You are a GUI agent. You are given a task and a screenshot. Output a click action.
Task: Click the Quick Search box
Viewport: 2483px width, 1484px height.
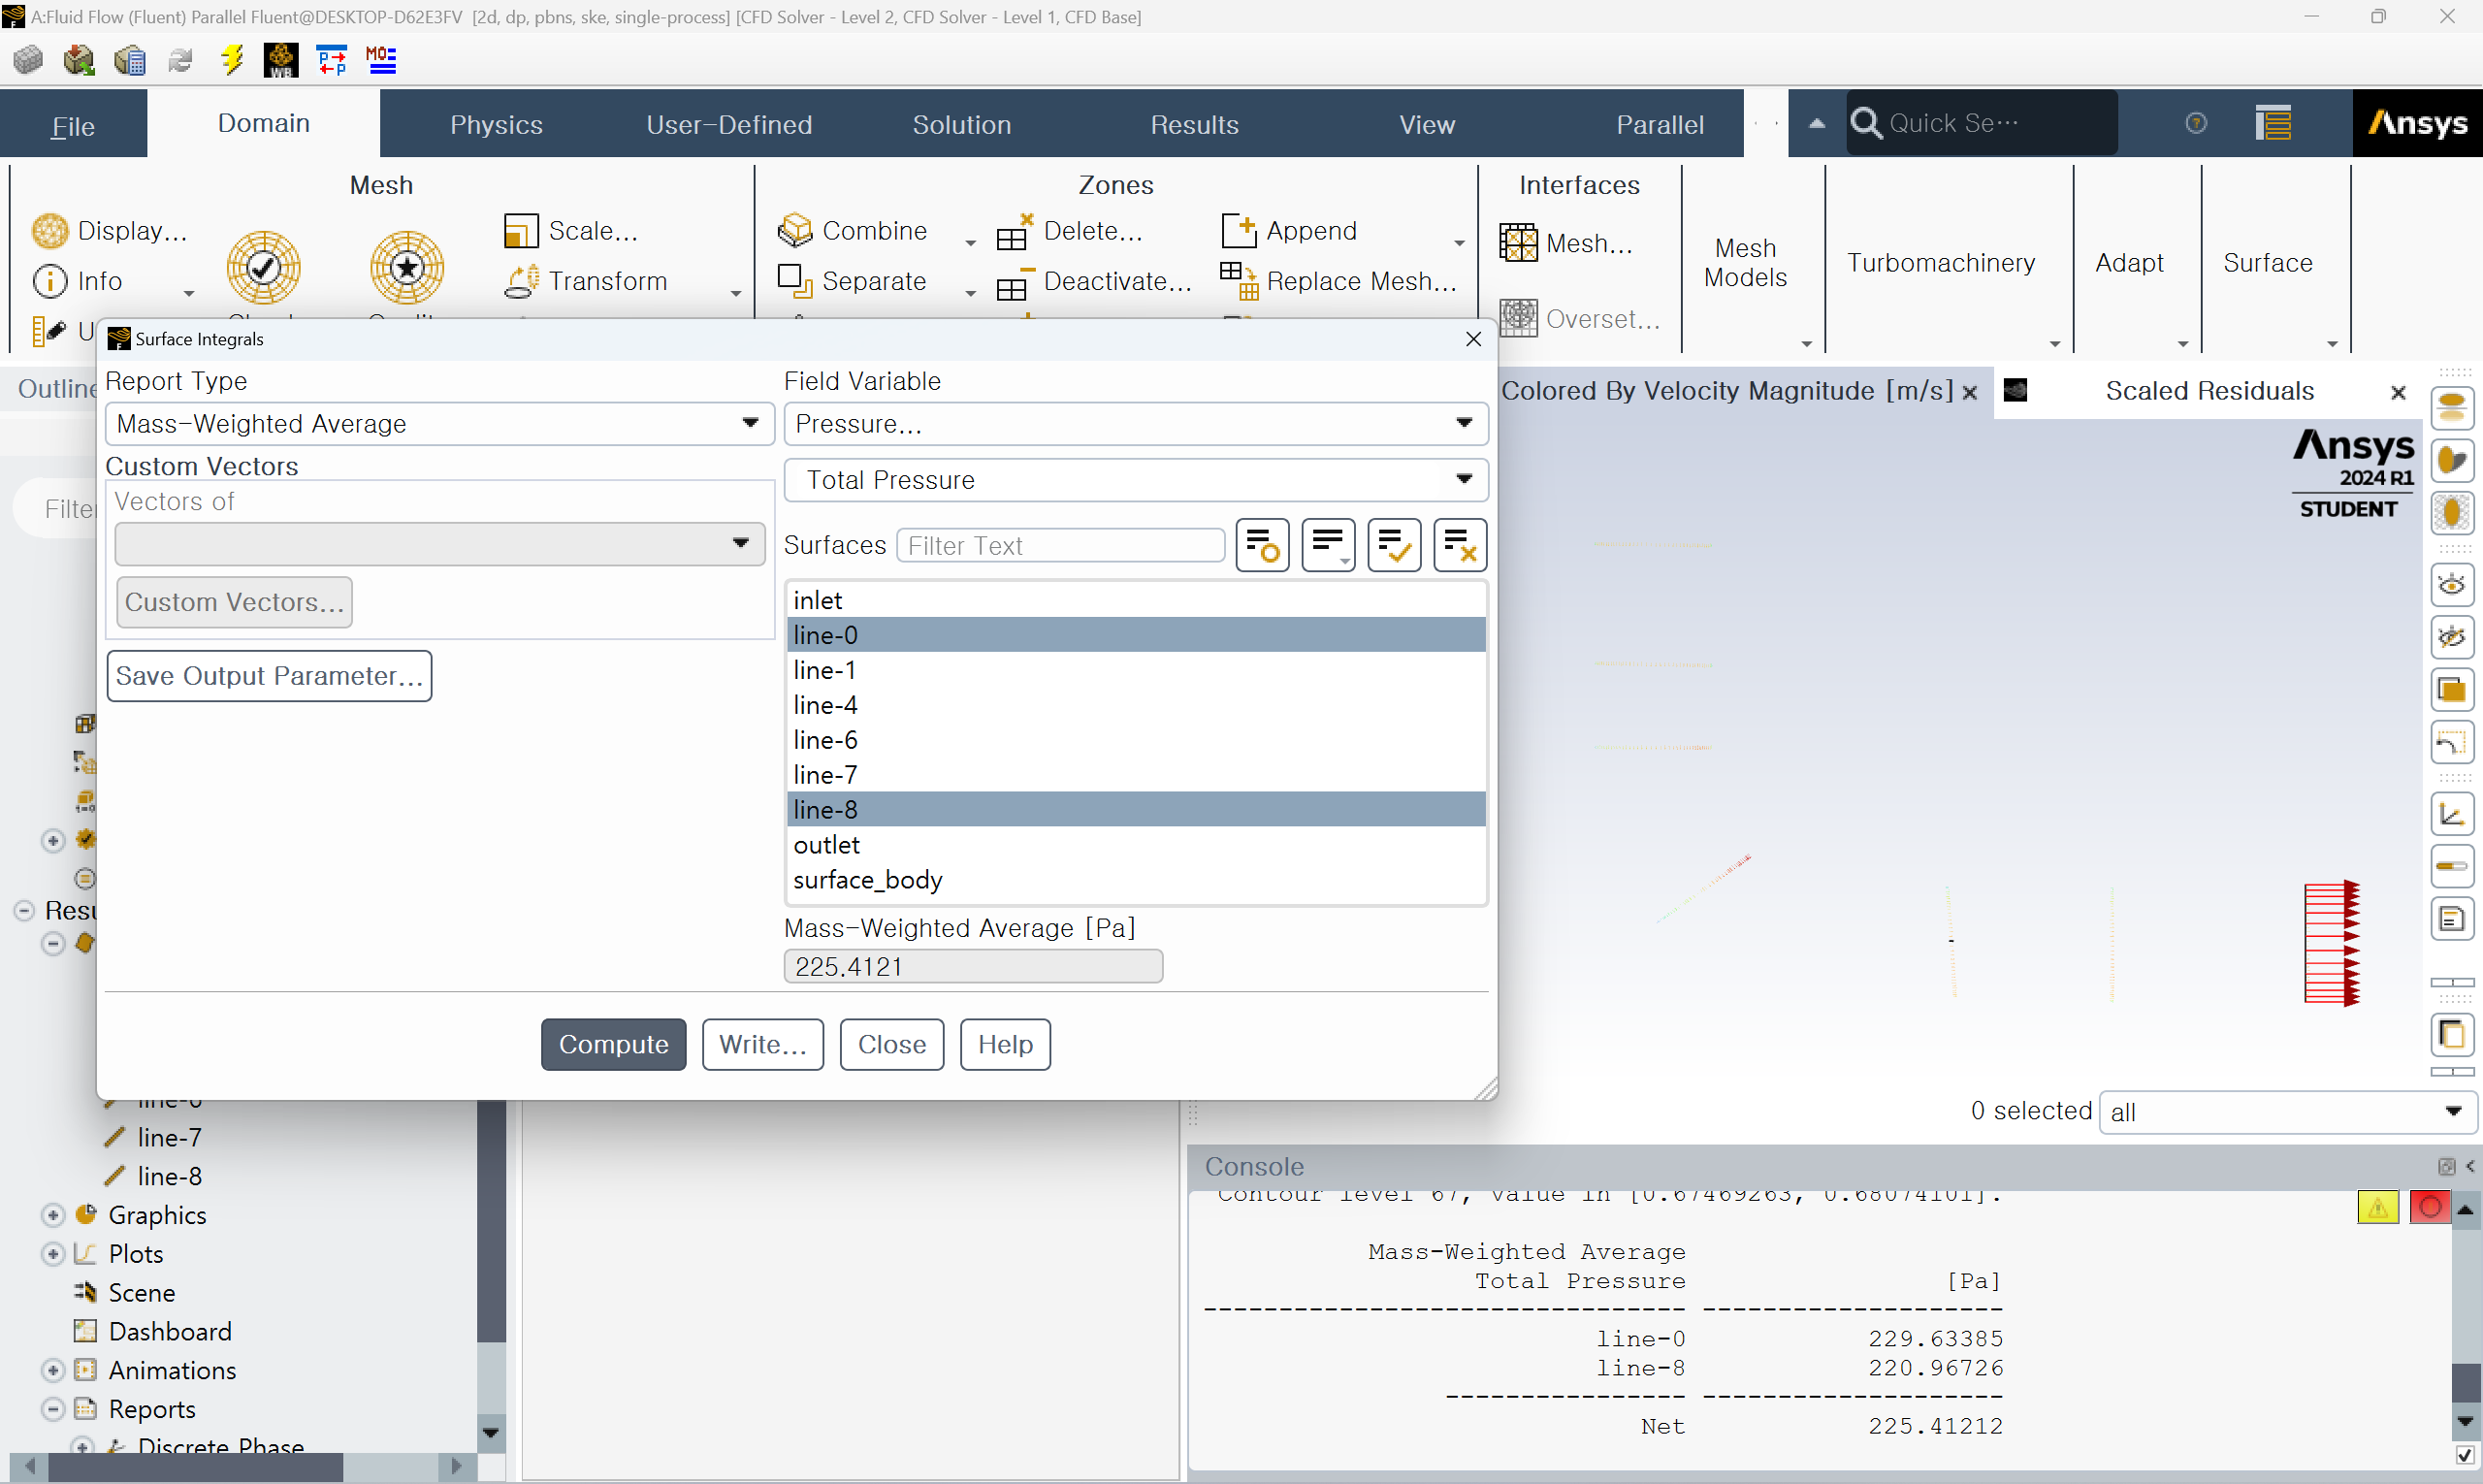point(1981,123)
